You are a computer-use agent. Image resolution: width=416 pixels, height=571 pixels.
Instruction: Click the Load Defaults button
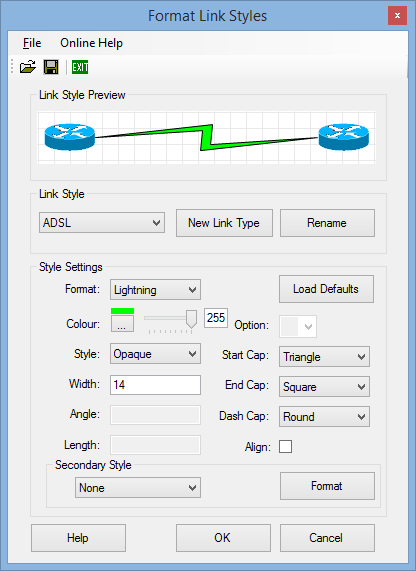[326, 289]
